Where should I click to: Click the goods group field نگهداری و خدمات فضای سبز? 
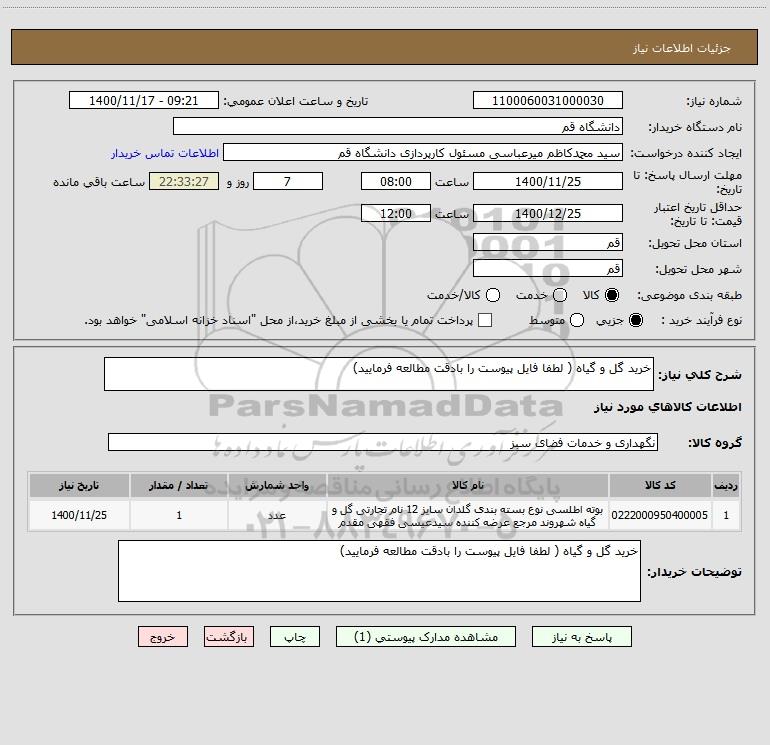tap(383, 442)
